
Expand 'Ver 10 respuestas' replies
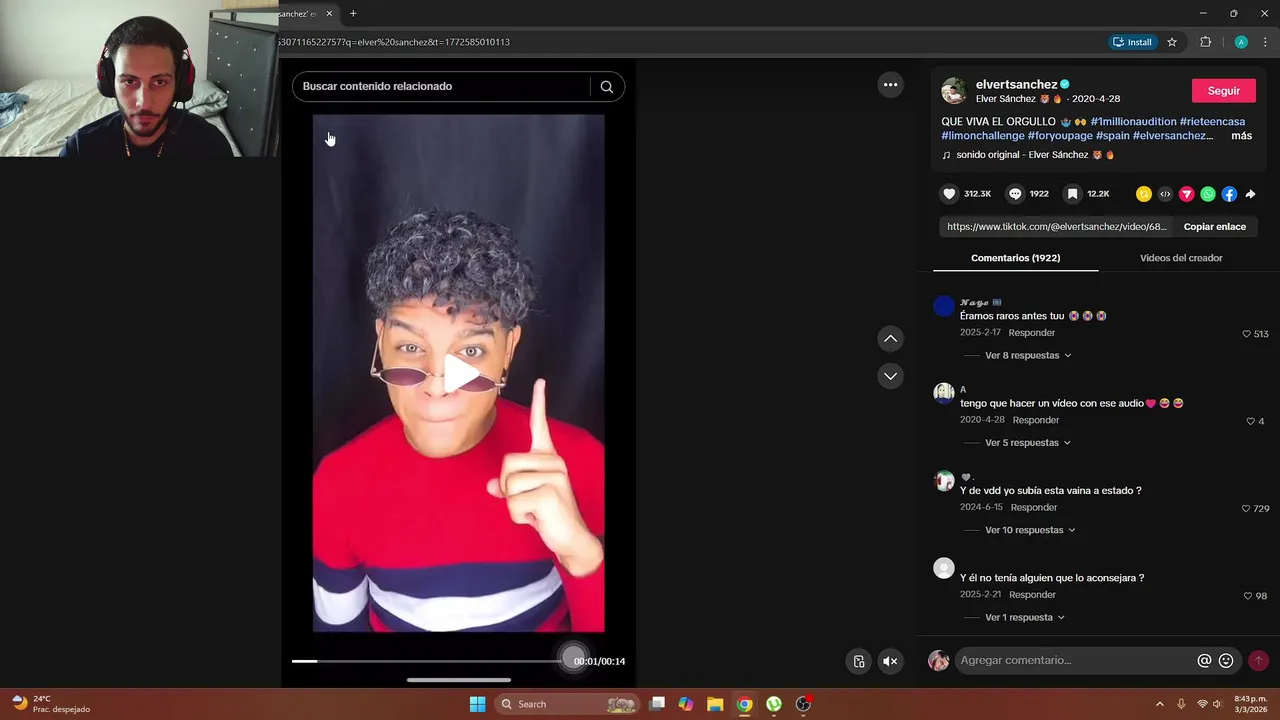[x=1030, y=530]
